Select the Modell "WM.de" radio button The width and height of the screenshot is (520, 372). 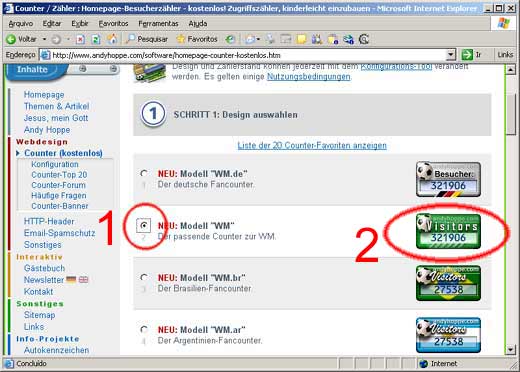click(144, 173)
